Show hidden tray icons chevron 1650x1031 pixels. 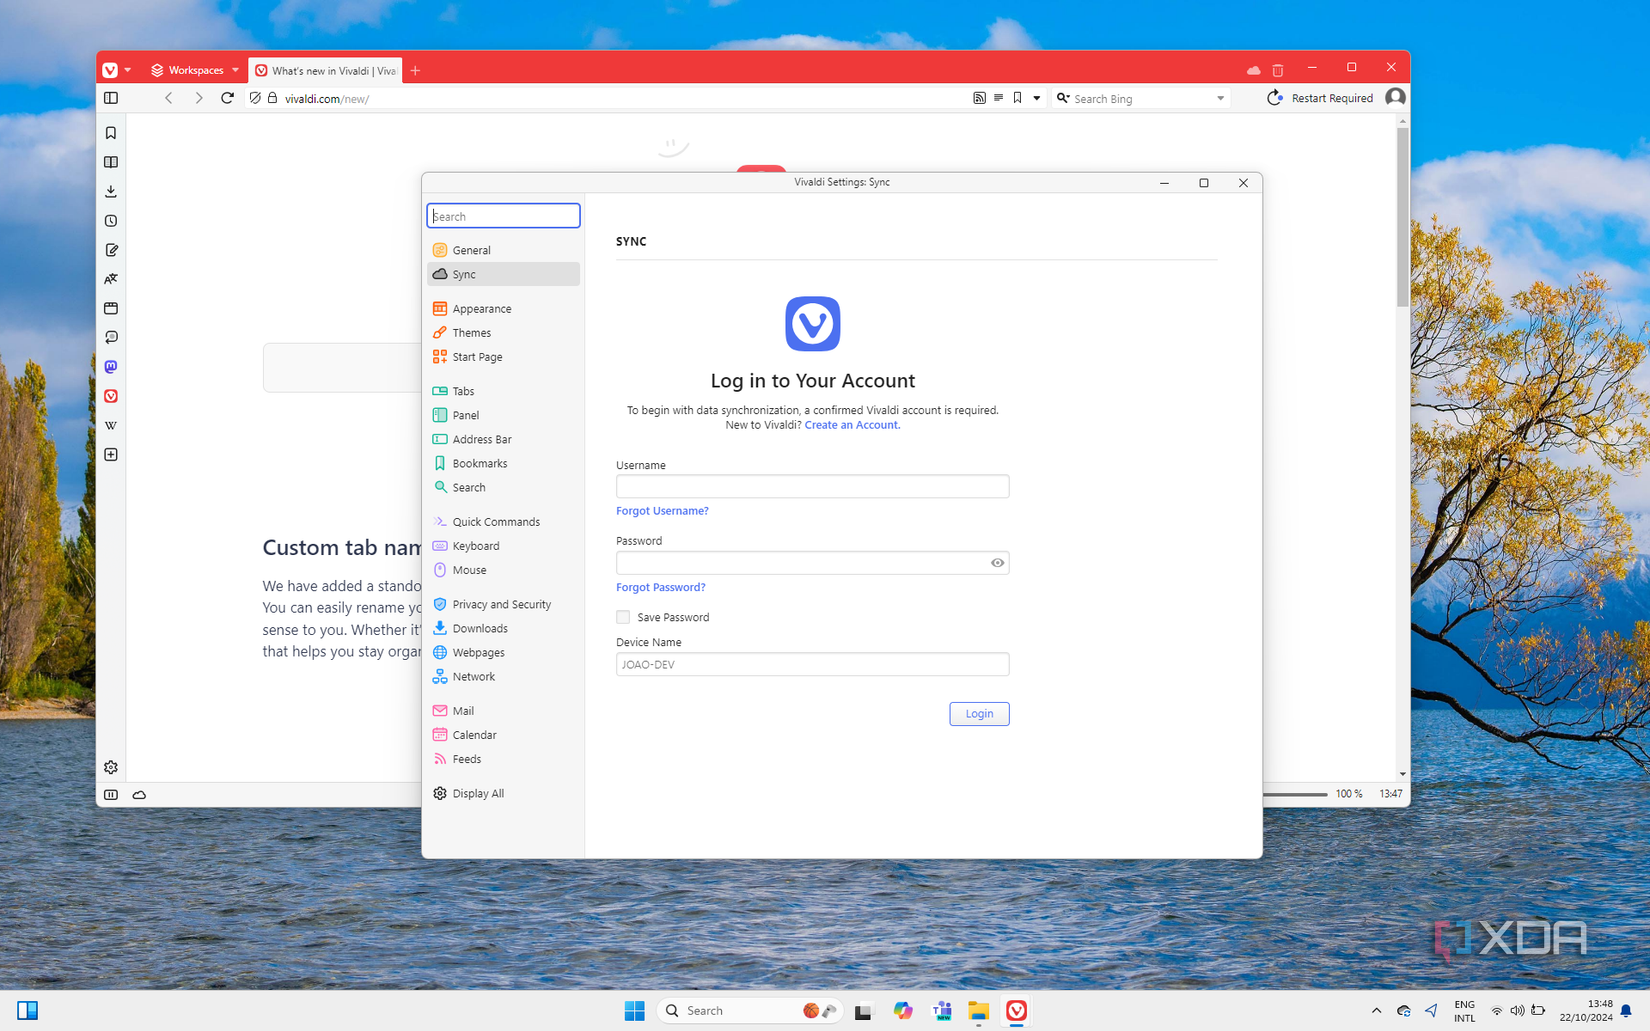pyautogui.click(x=1376, y=1010)
